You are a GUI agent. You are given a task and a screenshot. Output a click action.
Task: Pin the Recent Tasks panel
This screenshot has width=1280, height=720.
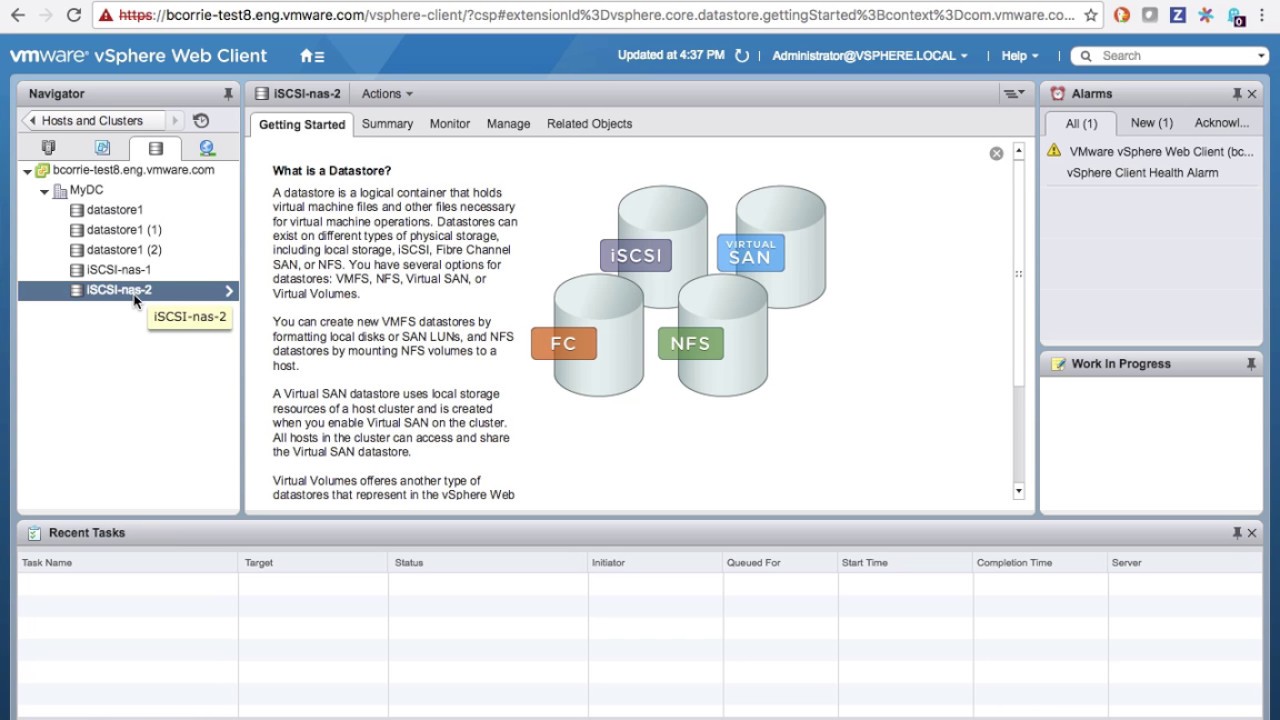1237,533
